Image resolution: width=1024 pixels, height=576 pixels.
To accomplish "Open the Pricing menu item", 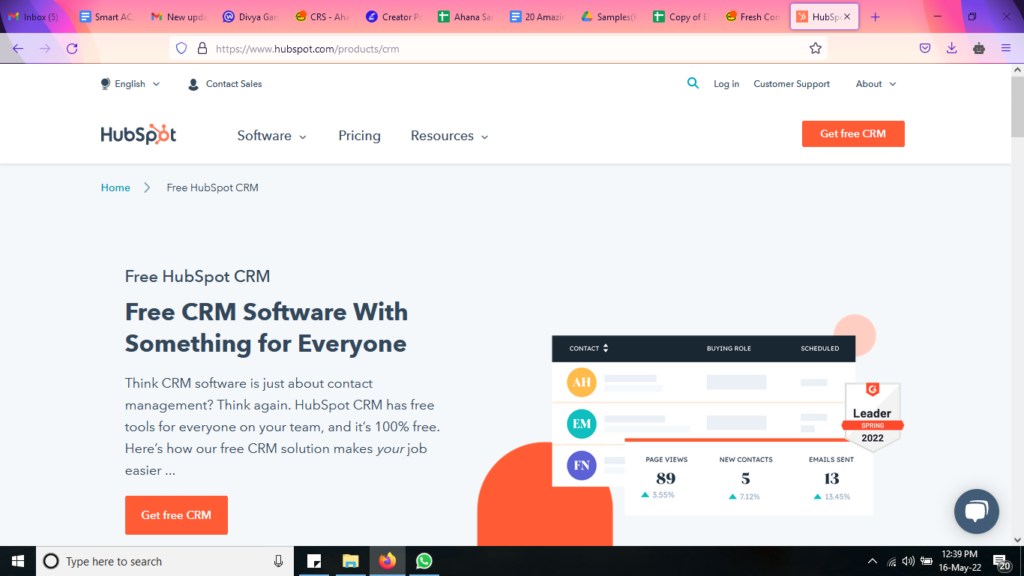I will coord(359,136).
